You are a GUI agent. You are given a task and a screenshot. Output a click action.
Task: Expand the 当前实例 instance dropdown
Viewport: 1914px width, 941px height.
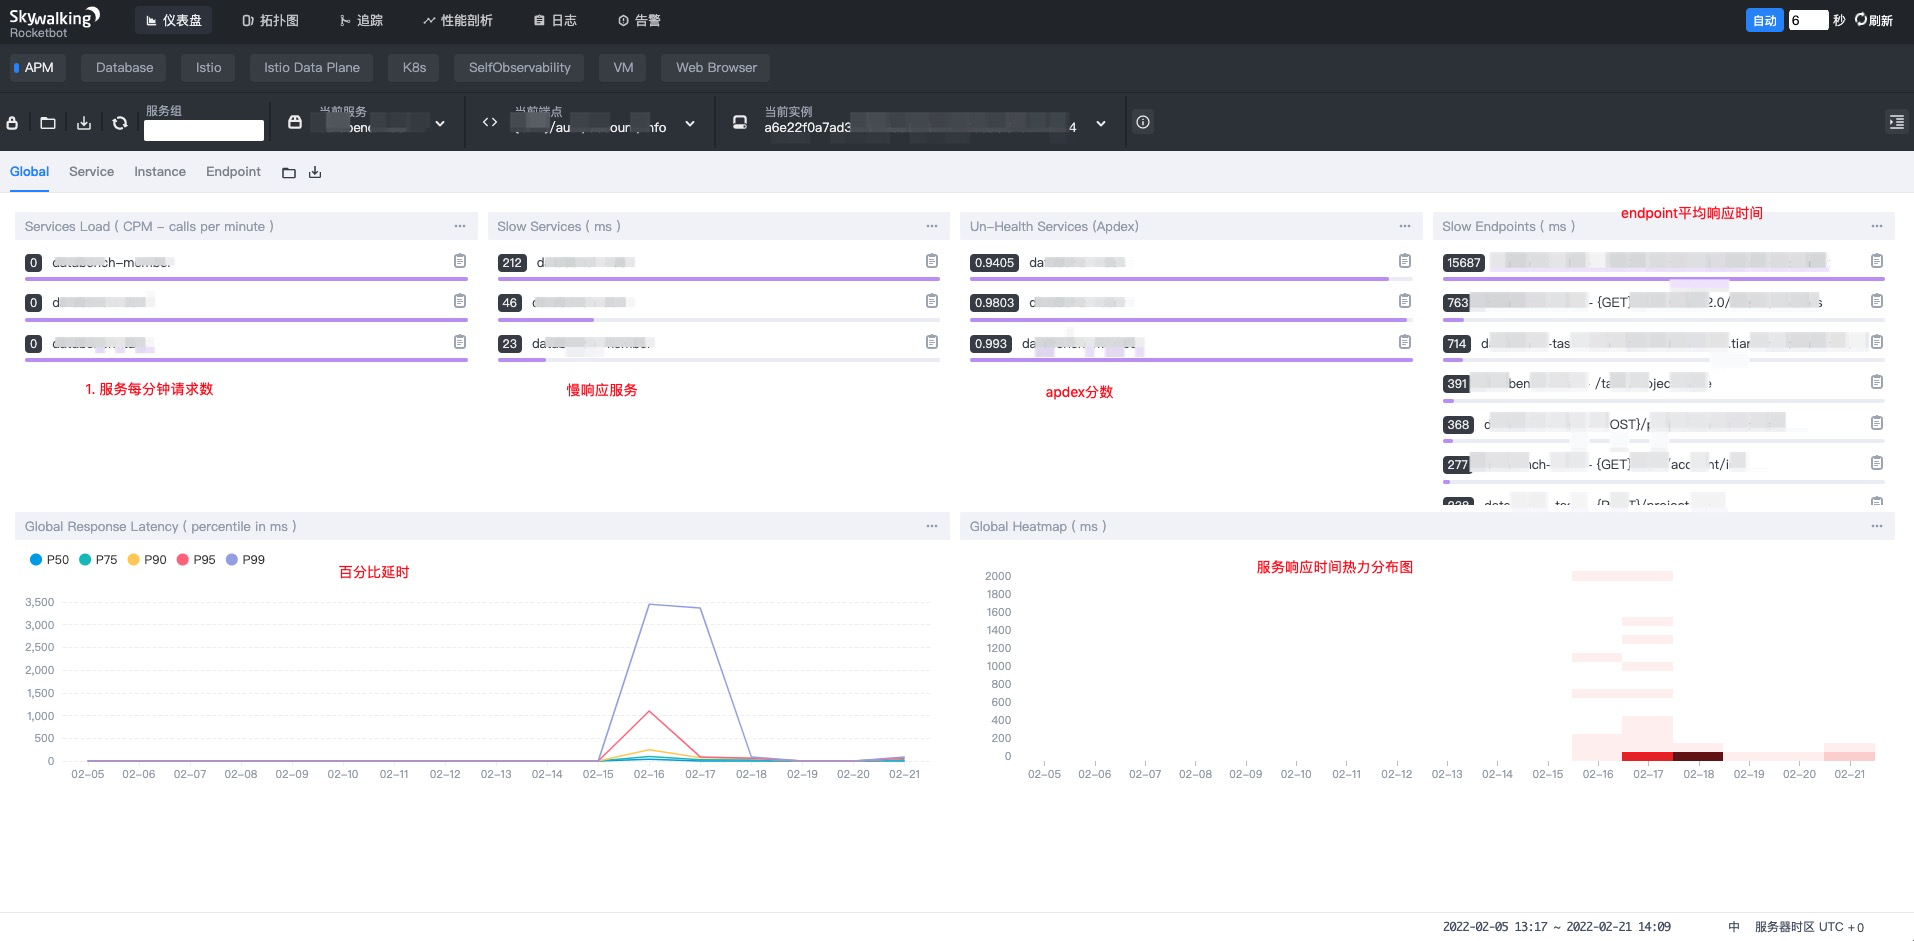pos(1101,123)
